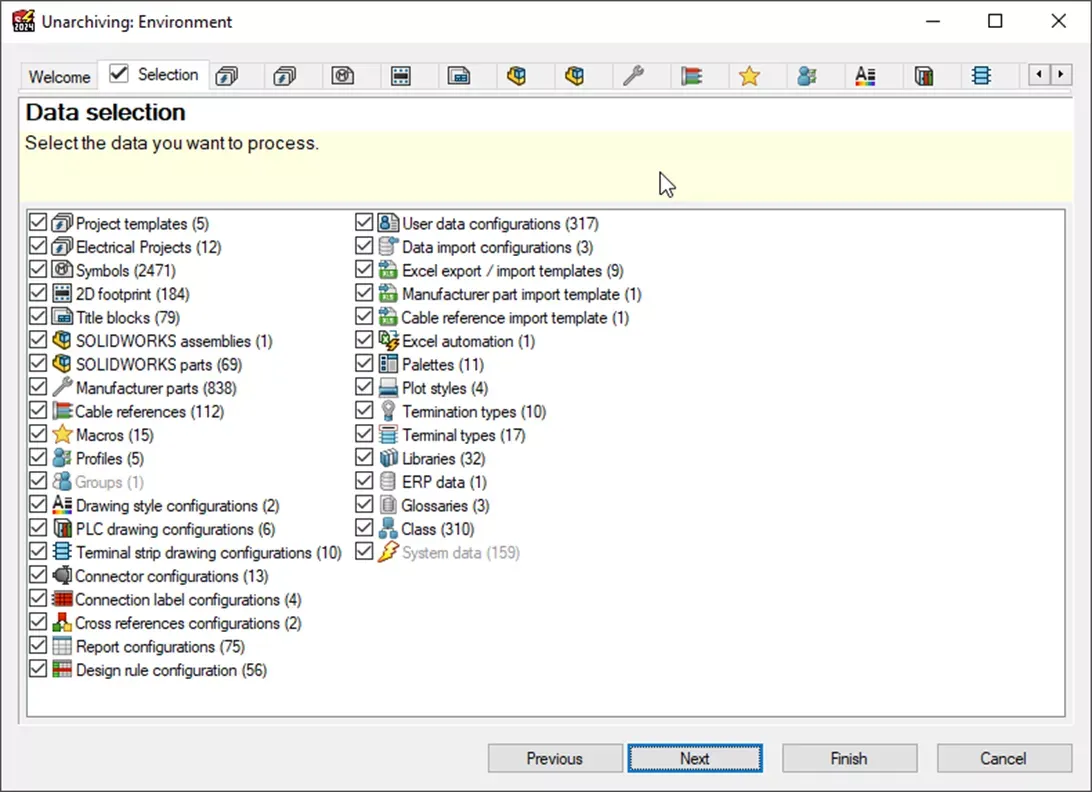Open the Title blocks tab icon
This screenshot has width=1092, height=792.
pos(459,75)
